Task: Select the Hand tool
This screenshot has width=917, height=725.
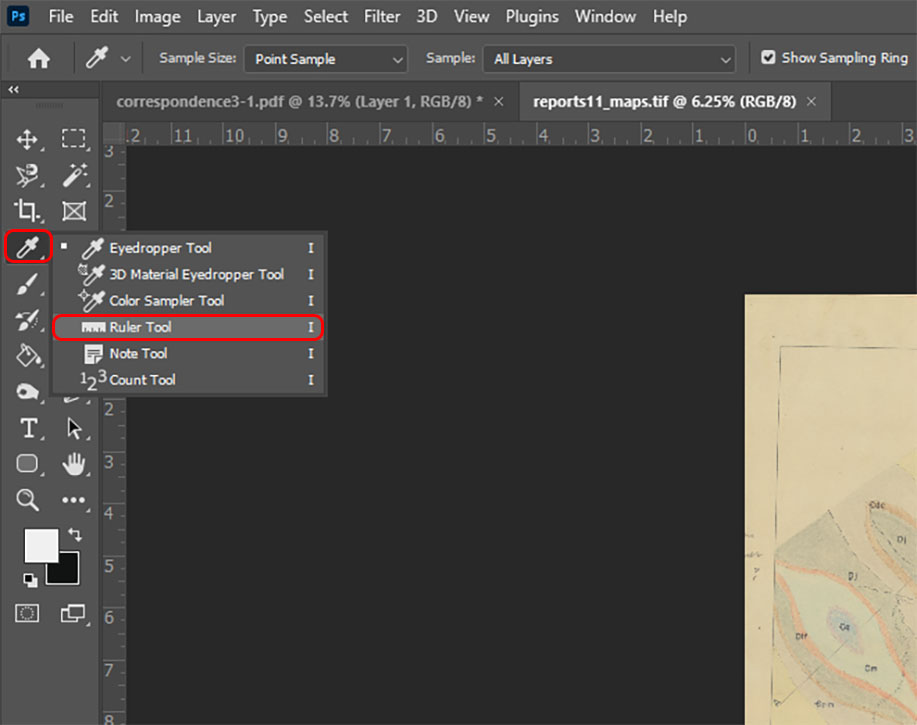Action: tap(74, 464)
